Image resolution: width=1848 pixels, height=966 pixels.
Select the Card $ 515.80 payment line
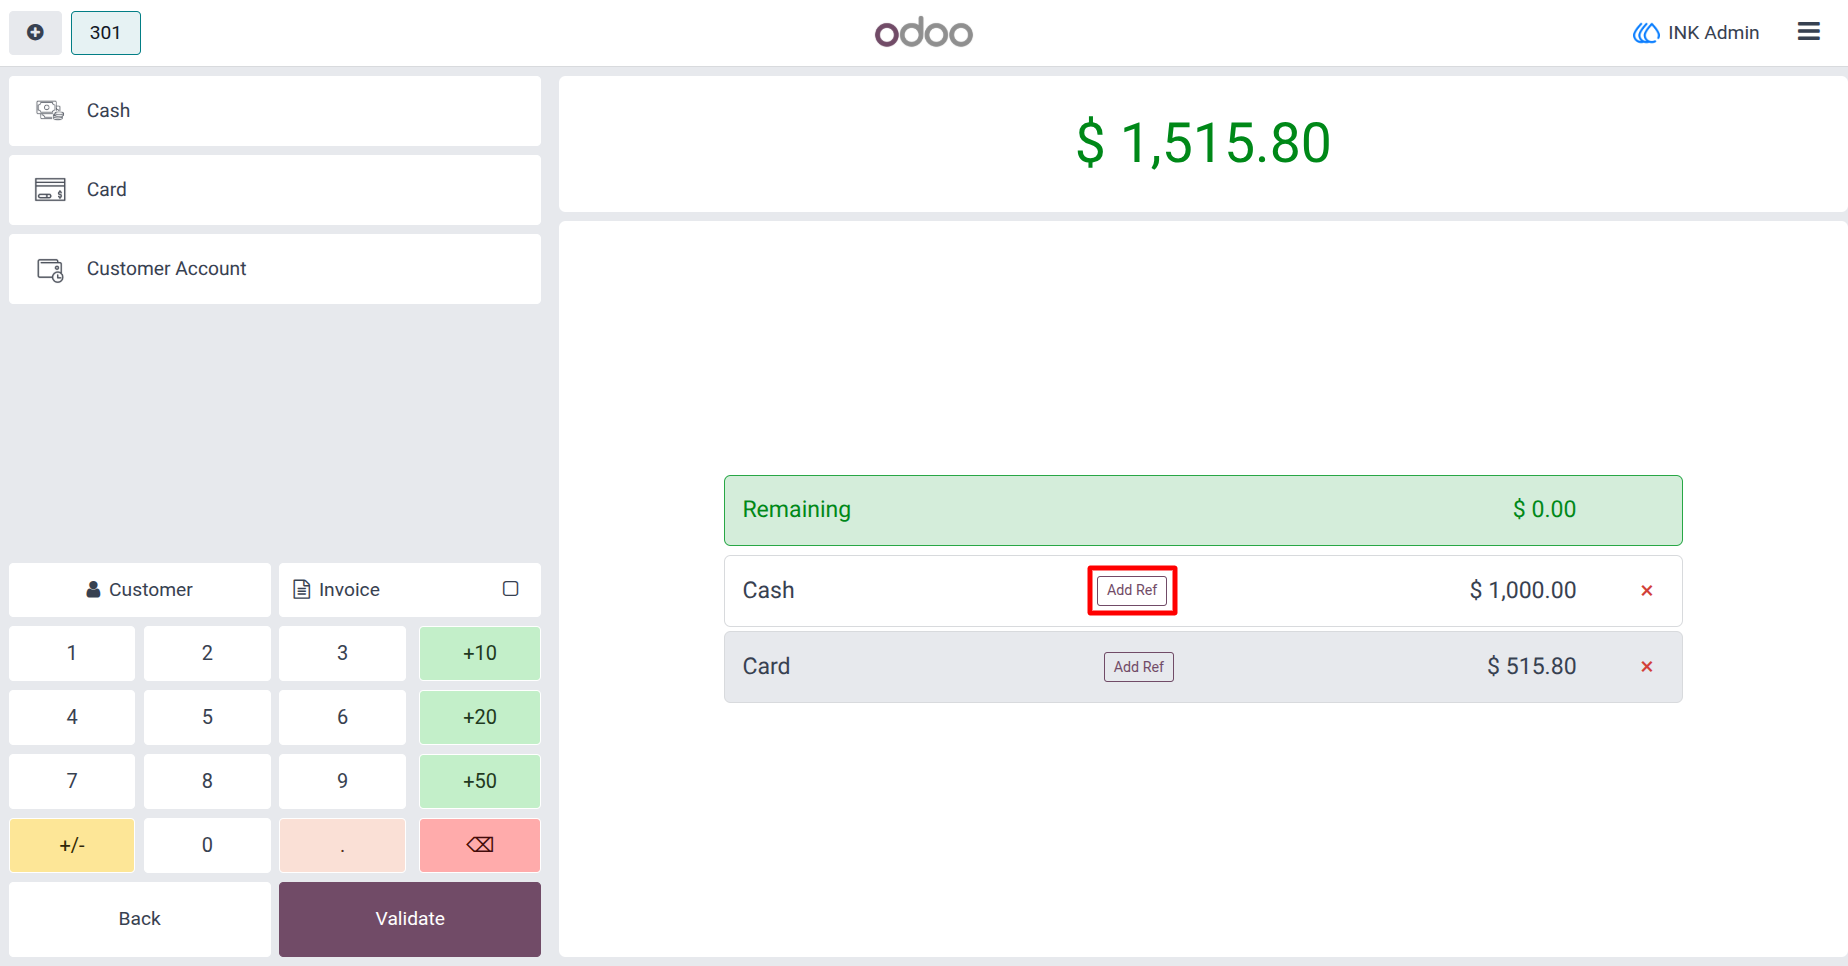1203,667
